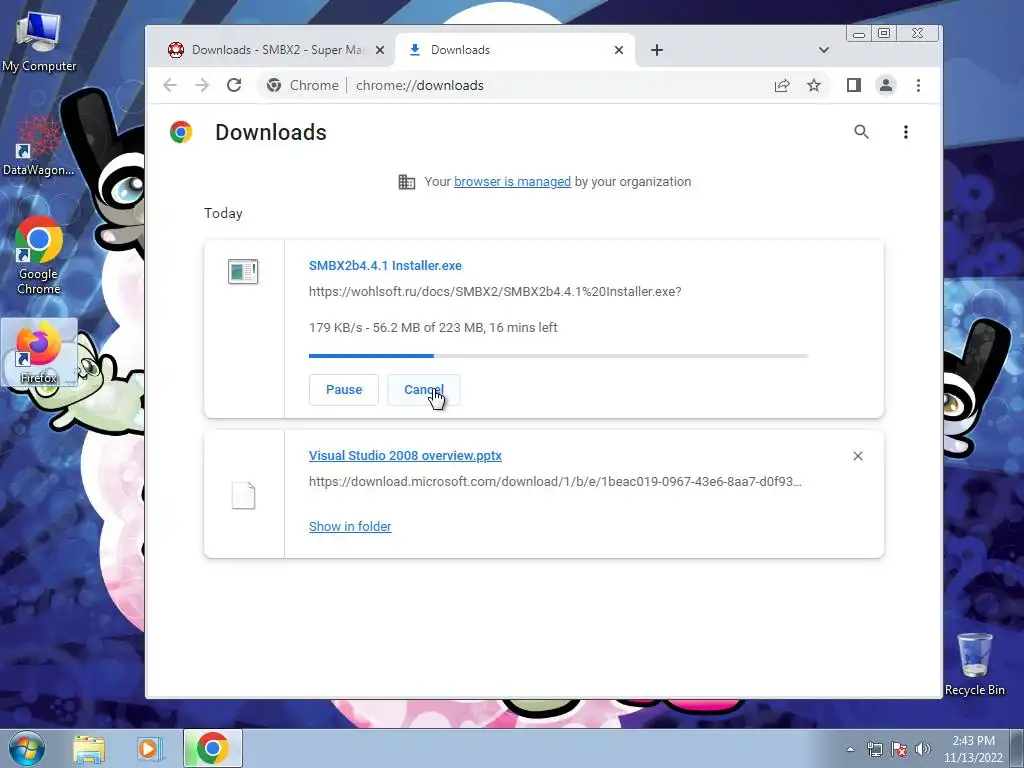The width and height of the screenshot is (1024, 768).
Task: Remove the Visual Studio pptx from list
Action: [x=858, y=456]
